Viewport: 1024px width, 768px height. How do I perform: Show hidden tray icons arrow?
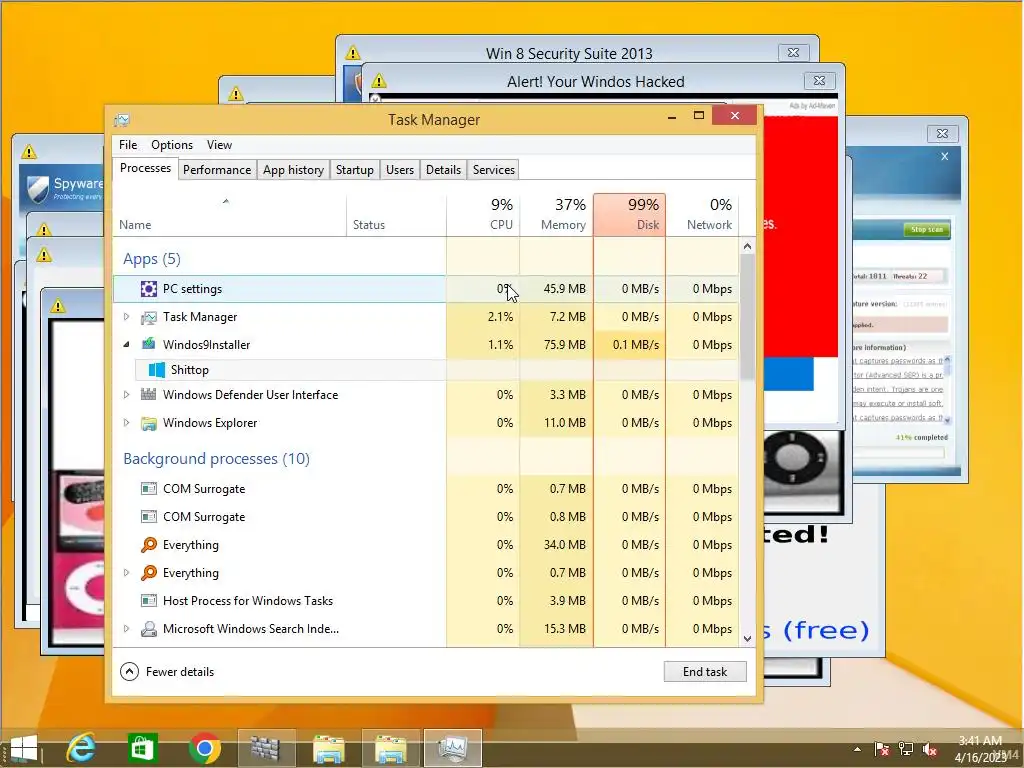point(857,749)
